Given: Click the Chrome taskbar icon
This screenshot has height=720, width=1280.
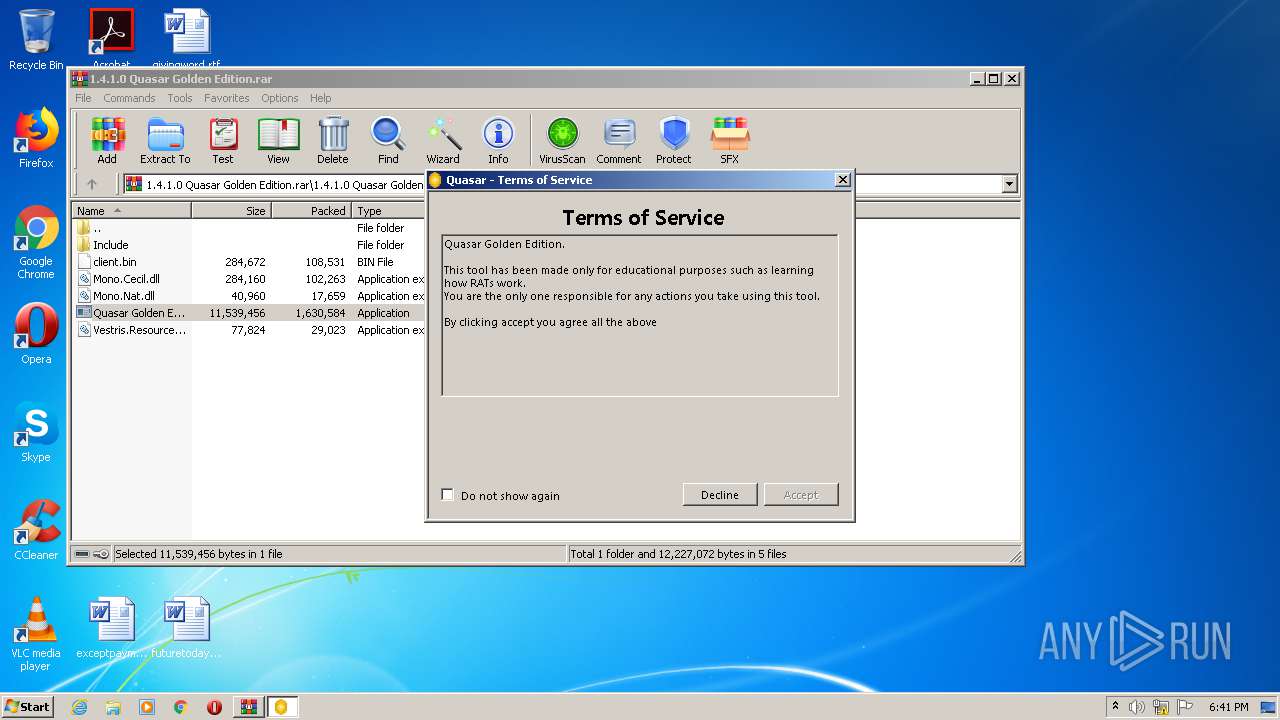Looking at the screenshot, I should [x=180, y=707].
